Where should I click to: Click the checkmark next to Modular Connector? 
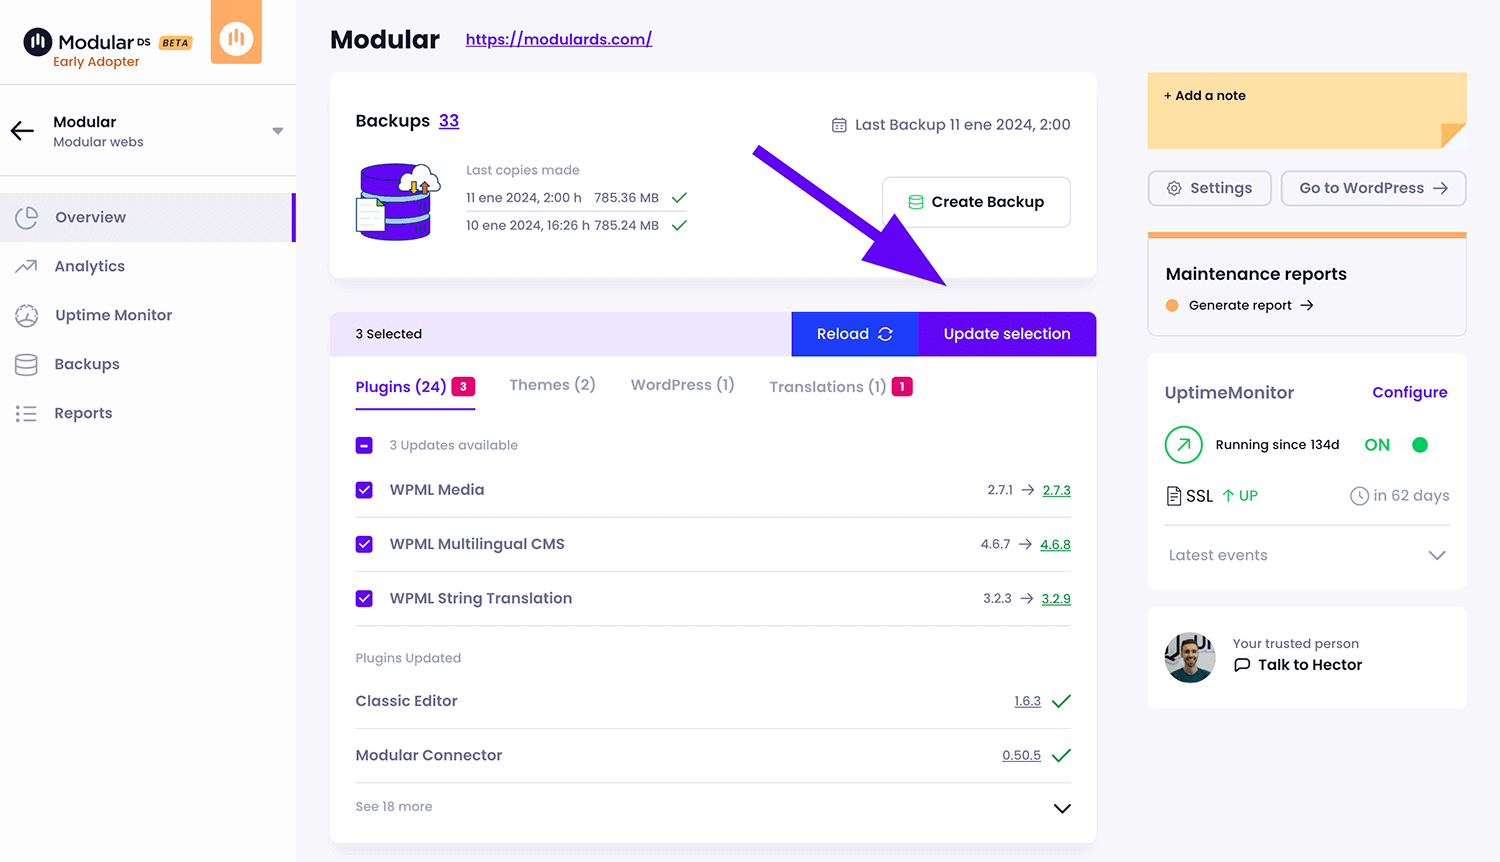pos(1062,755)
